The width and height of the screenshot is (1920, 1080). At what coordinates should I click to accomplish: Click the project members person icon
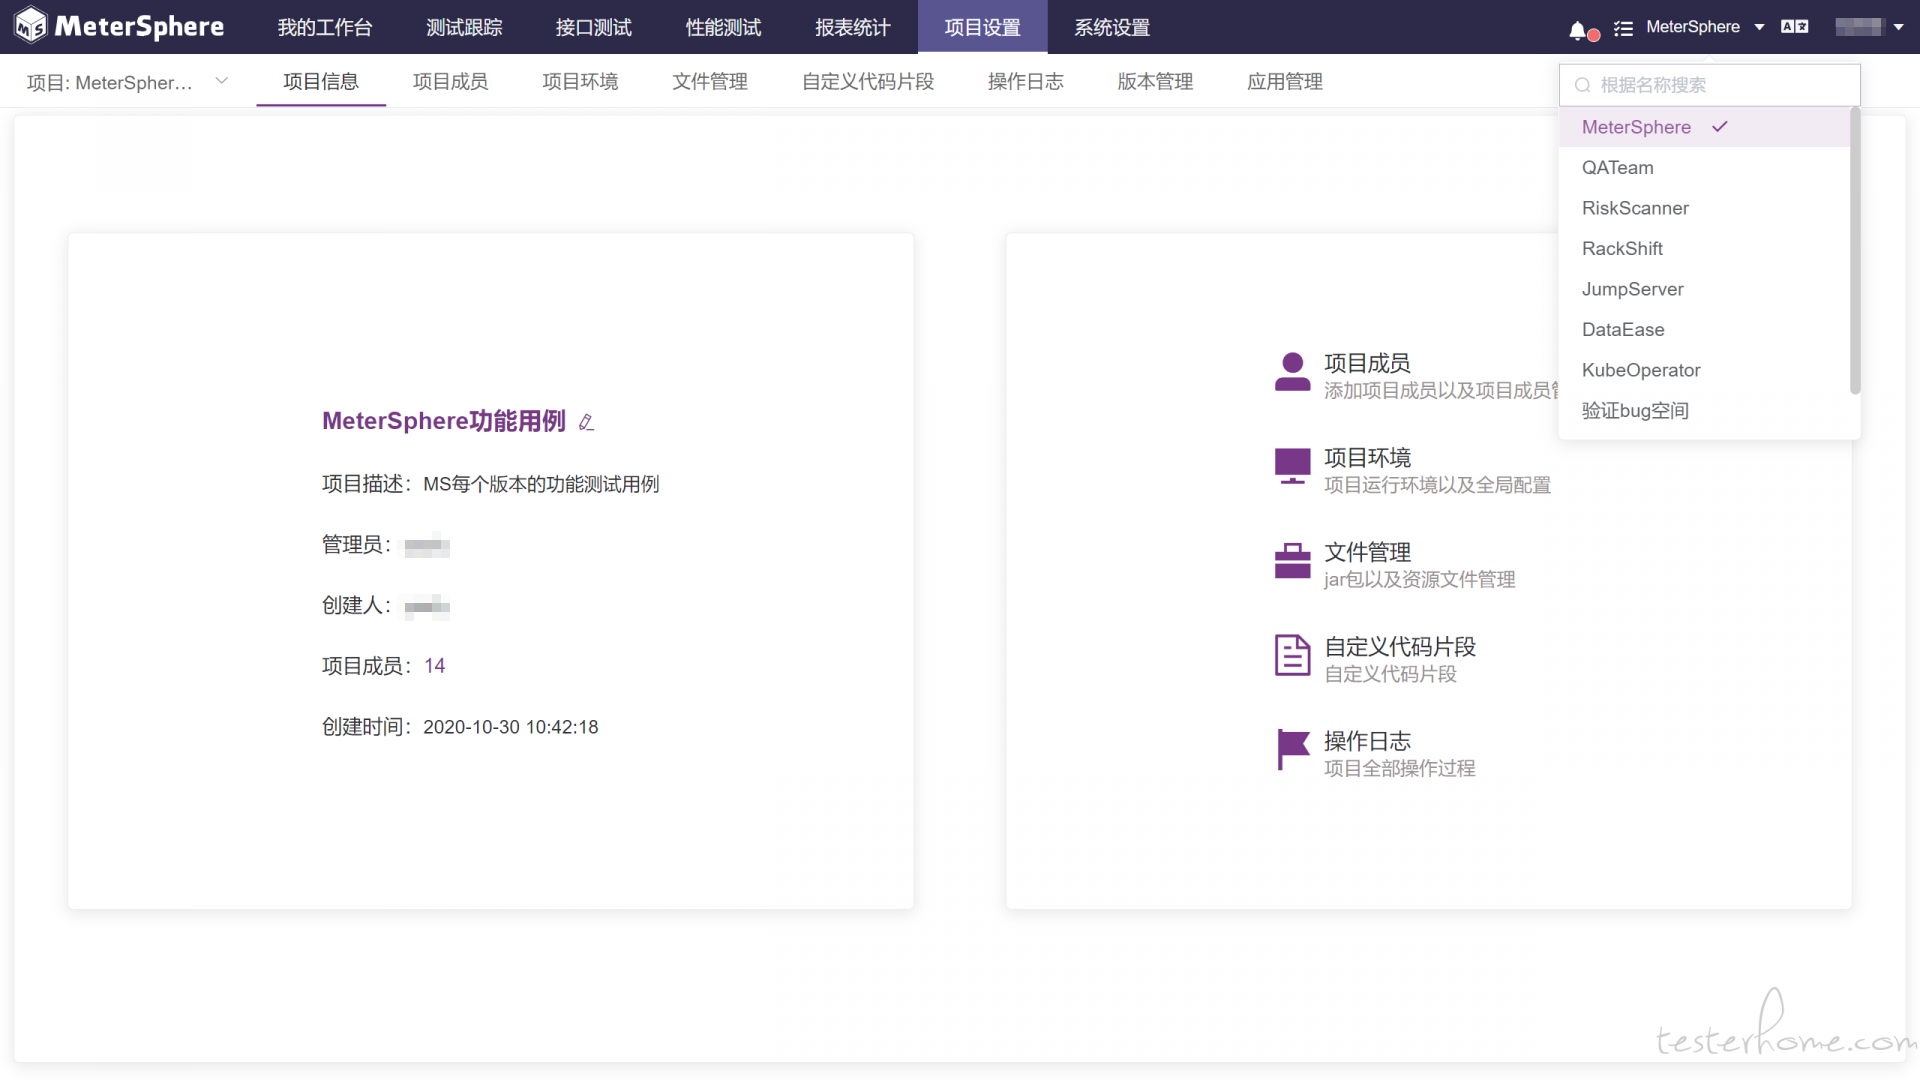[x=1292, y=372]
